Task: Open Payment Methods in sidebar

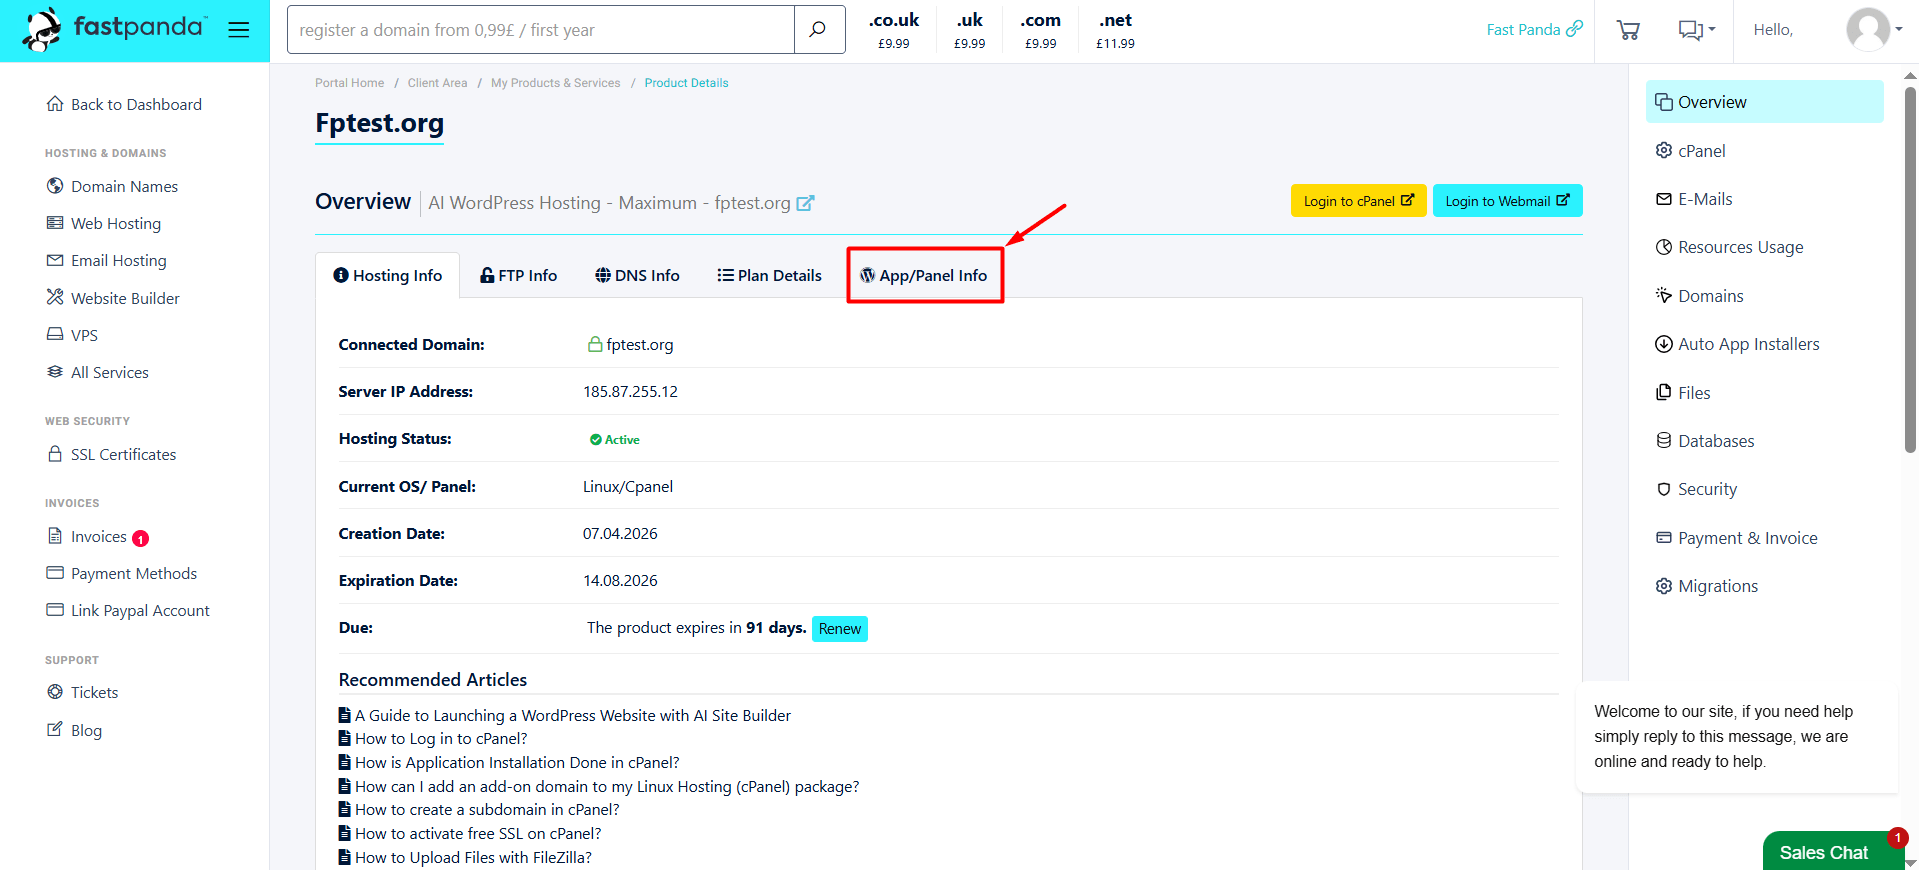Action: point(122,573)
